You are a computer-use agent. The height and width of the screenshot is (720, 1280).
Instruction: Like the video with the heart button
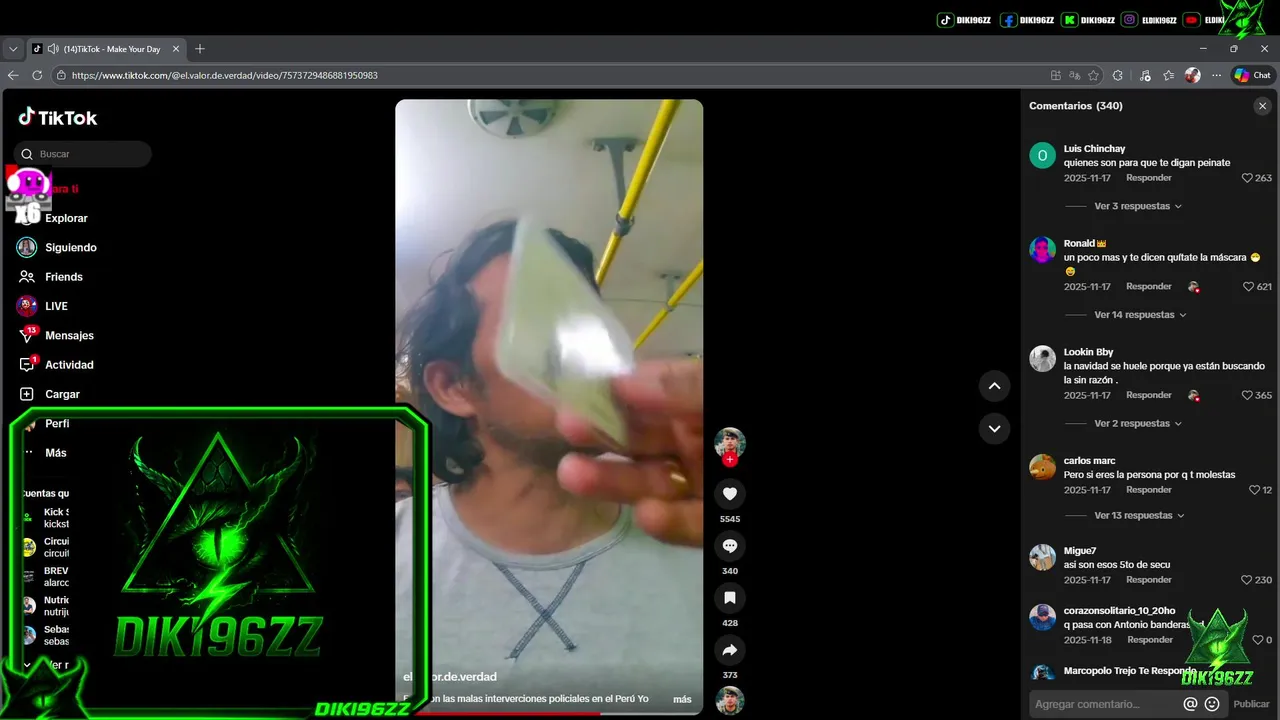[729, 494]
